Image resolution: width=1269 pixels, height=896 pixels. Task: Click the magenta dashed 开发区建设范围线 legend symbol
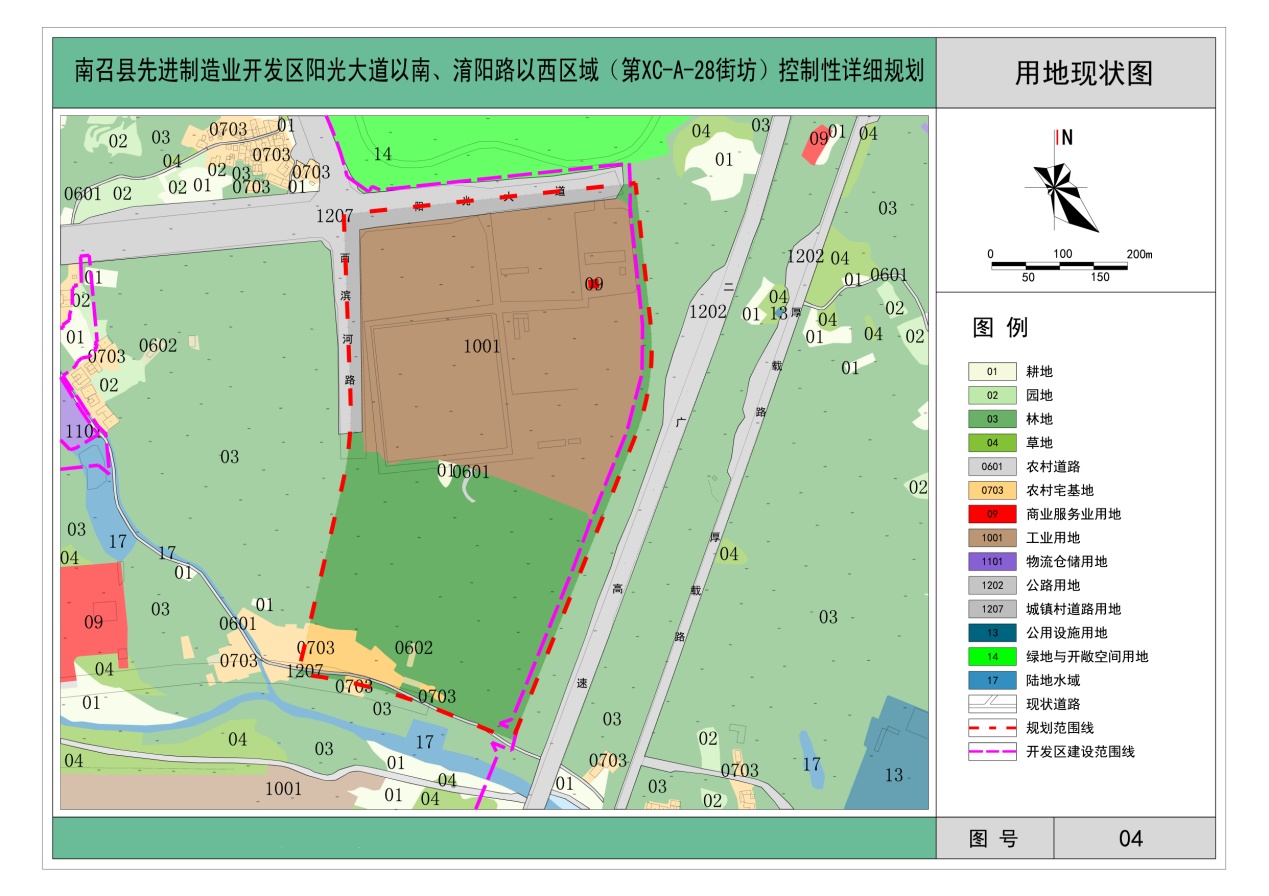click(x=992, y=752)
